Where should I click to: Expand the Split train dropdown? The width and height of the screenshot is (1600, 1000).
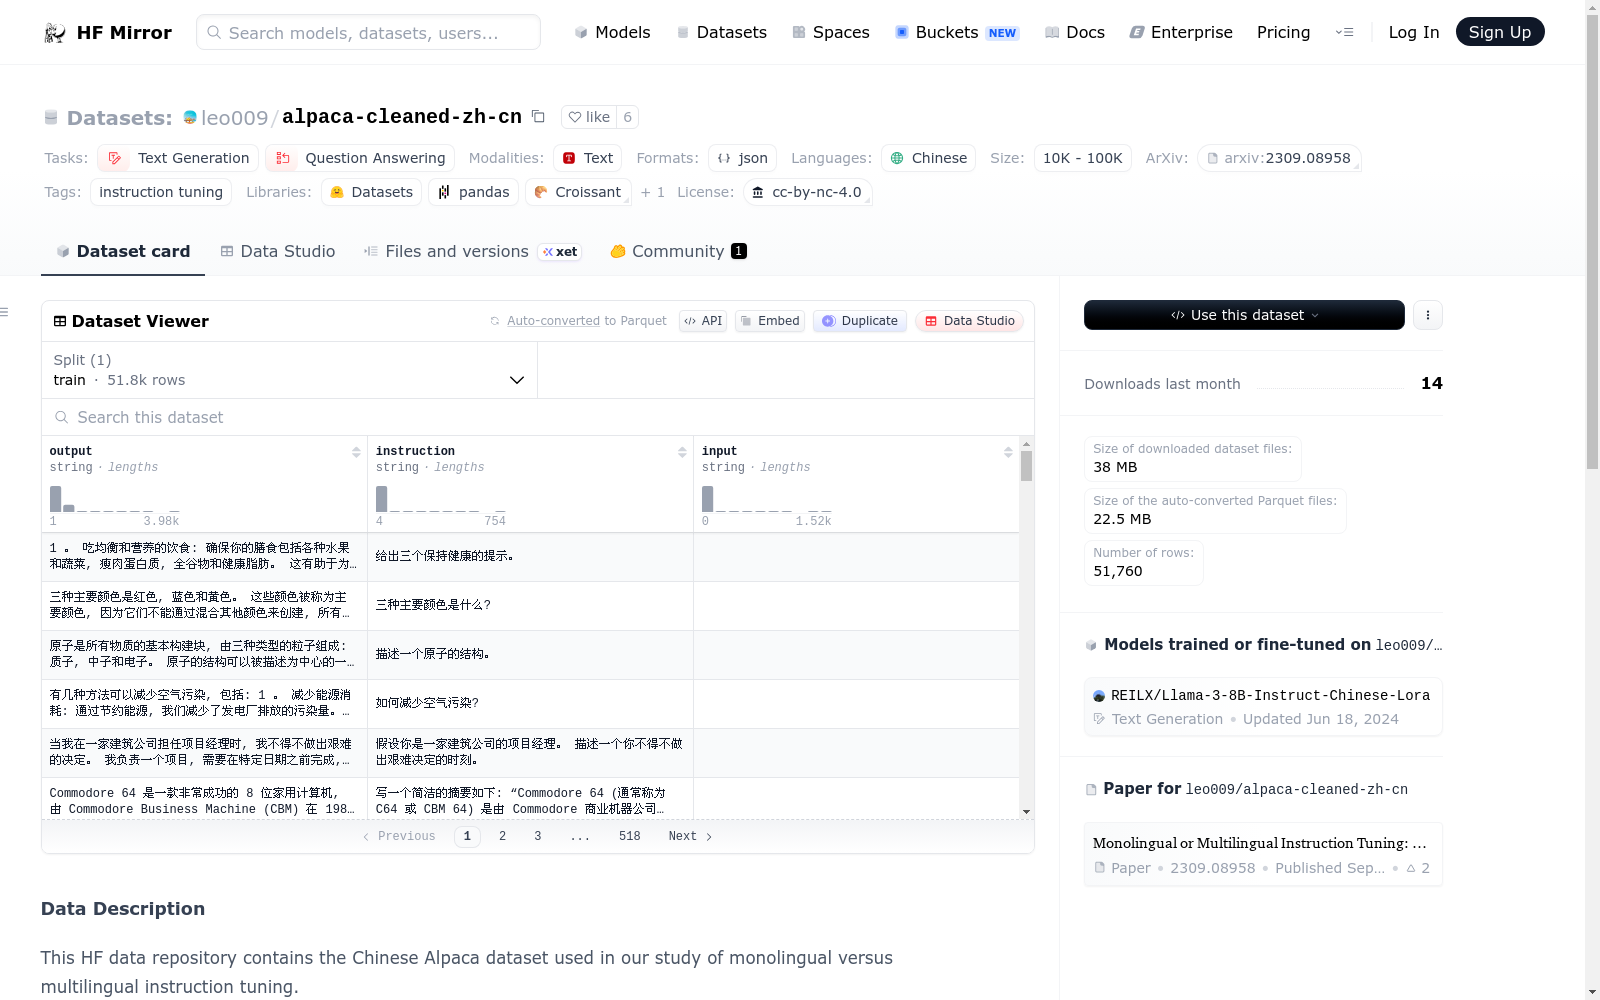point(289,370)
